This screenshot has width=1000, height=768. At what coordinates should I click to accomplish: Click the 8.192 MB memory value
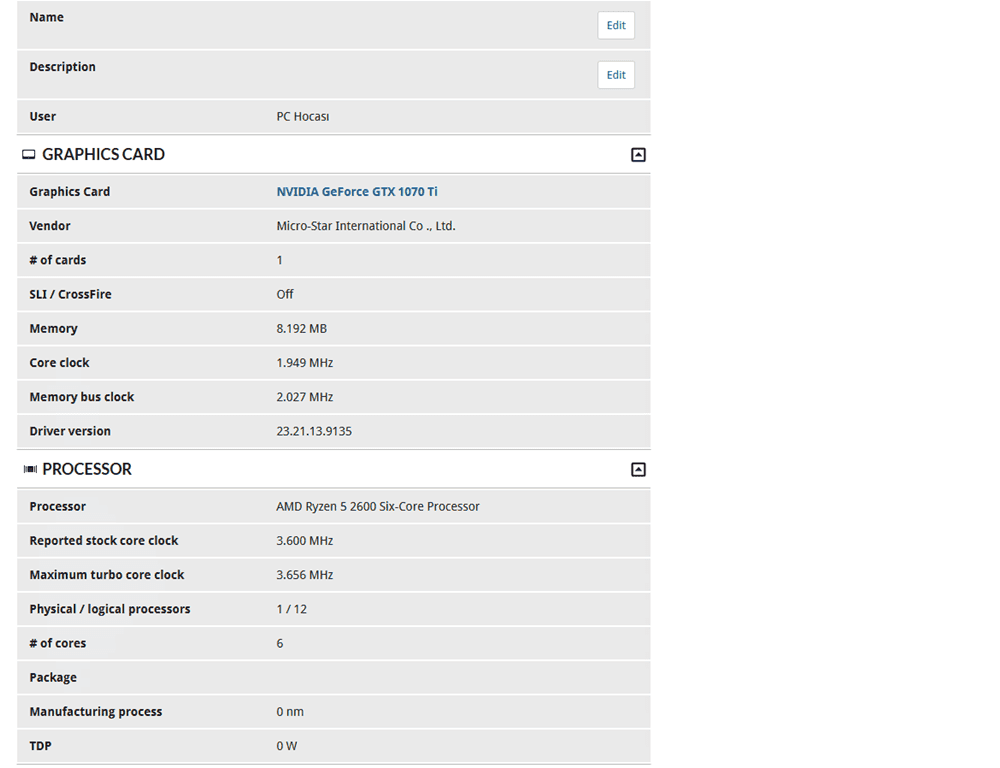pos(302,329)
